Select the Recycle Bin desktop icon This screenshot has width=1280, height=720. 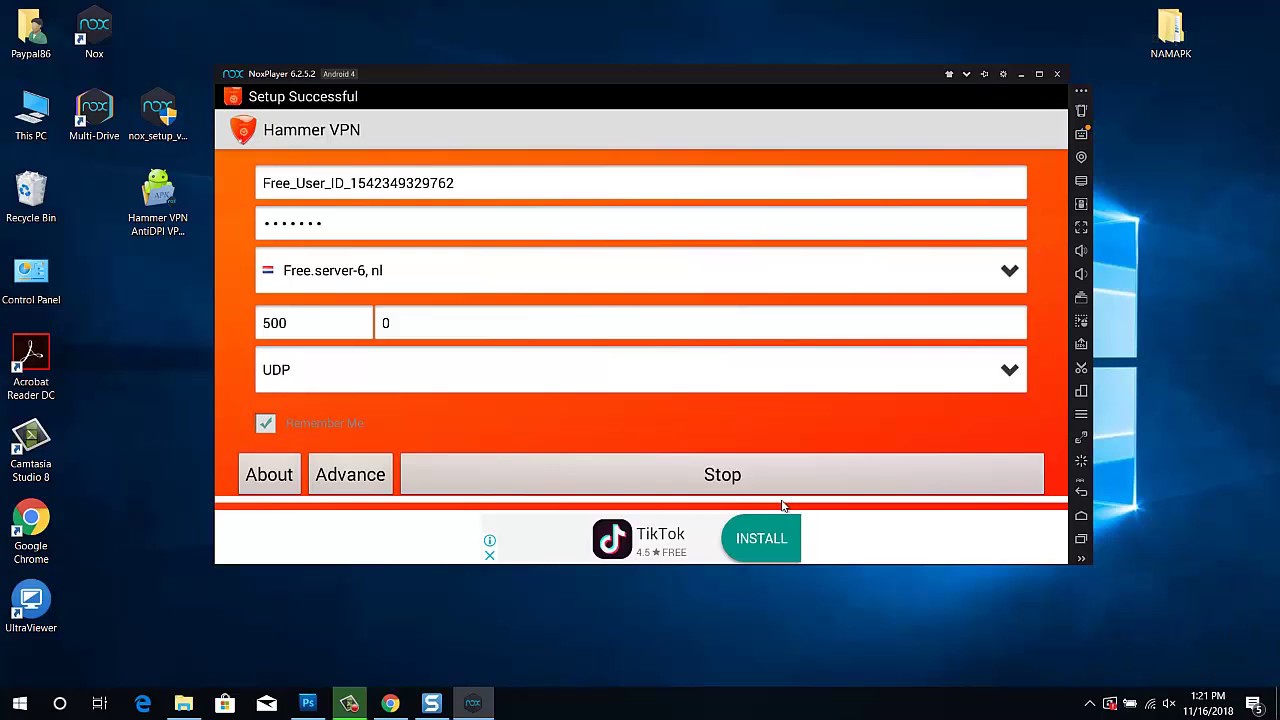point(31,197)
